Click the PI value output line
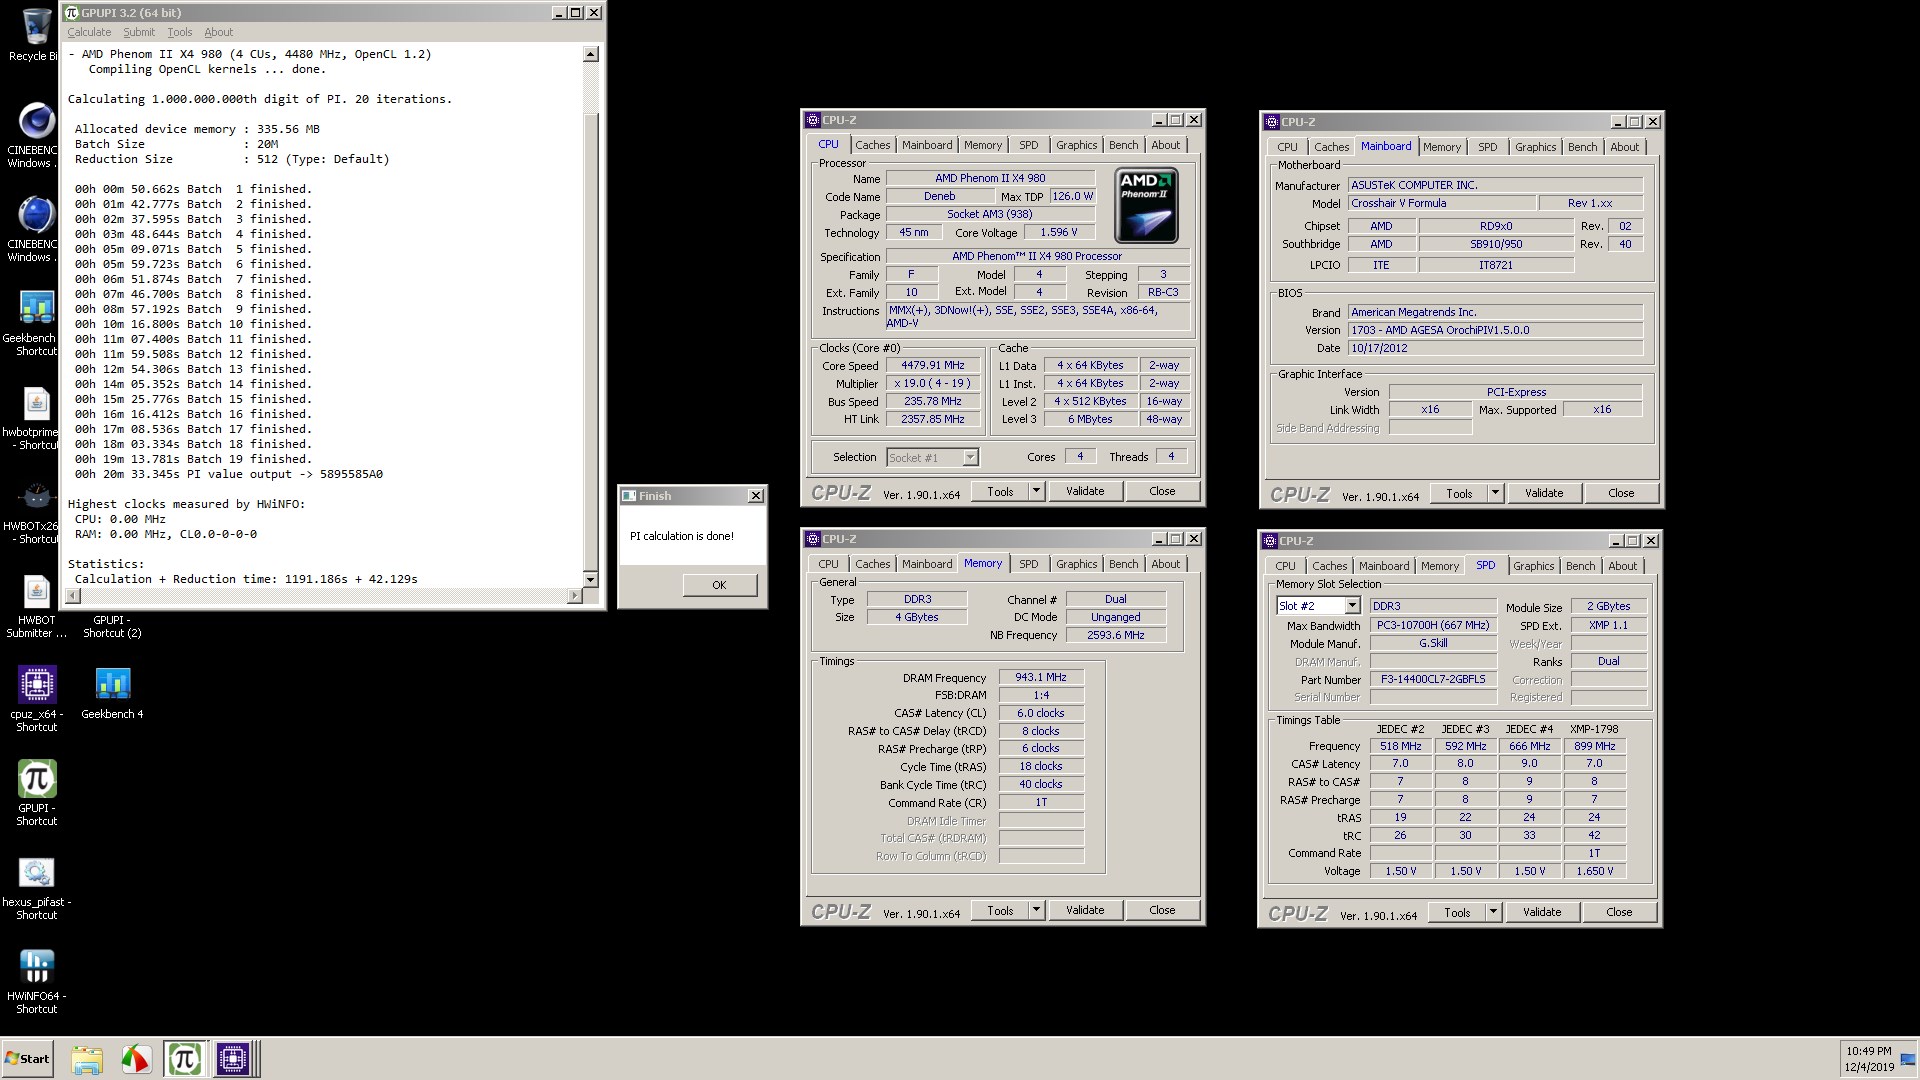The image size is (1920, 1080). [x=229, y=474]
